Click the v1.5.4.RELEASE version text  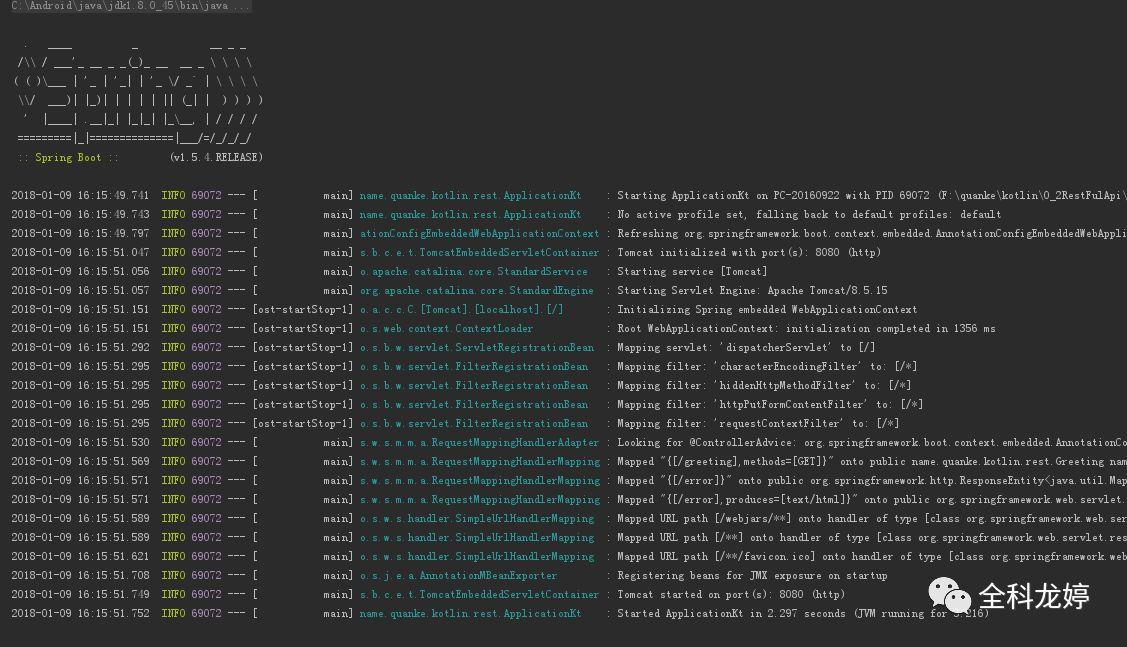pos(216,157)
